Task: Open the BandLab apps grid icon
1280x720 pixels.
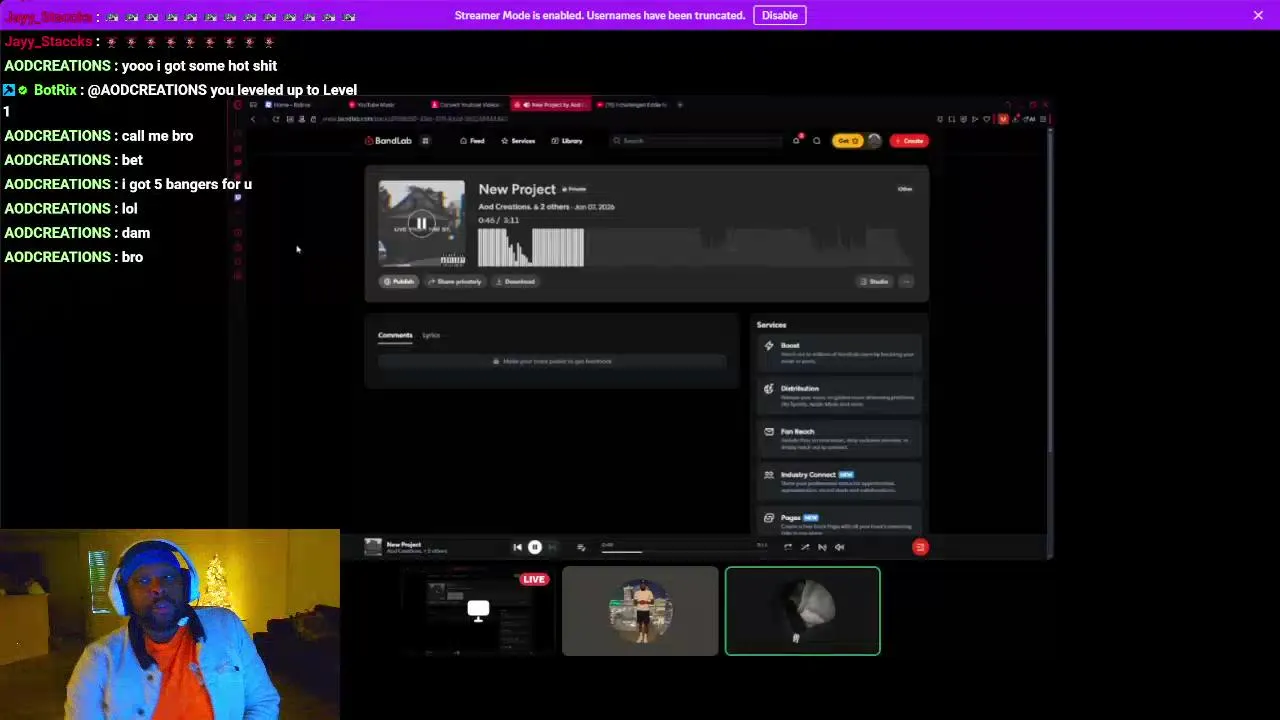Action: tap(425, 141)
